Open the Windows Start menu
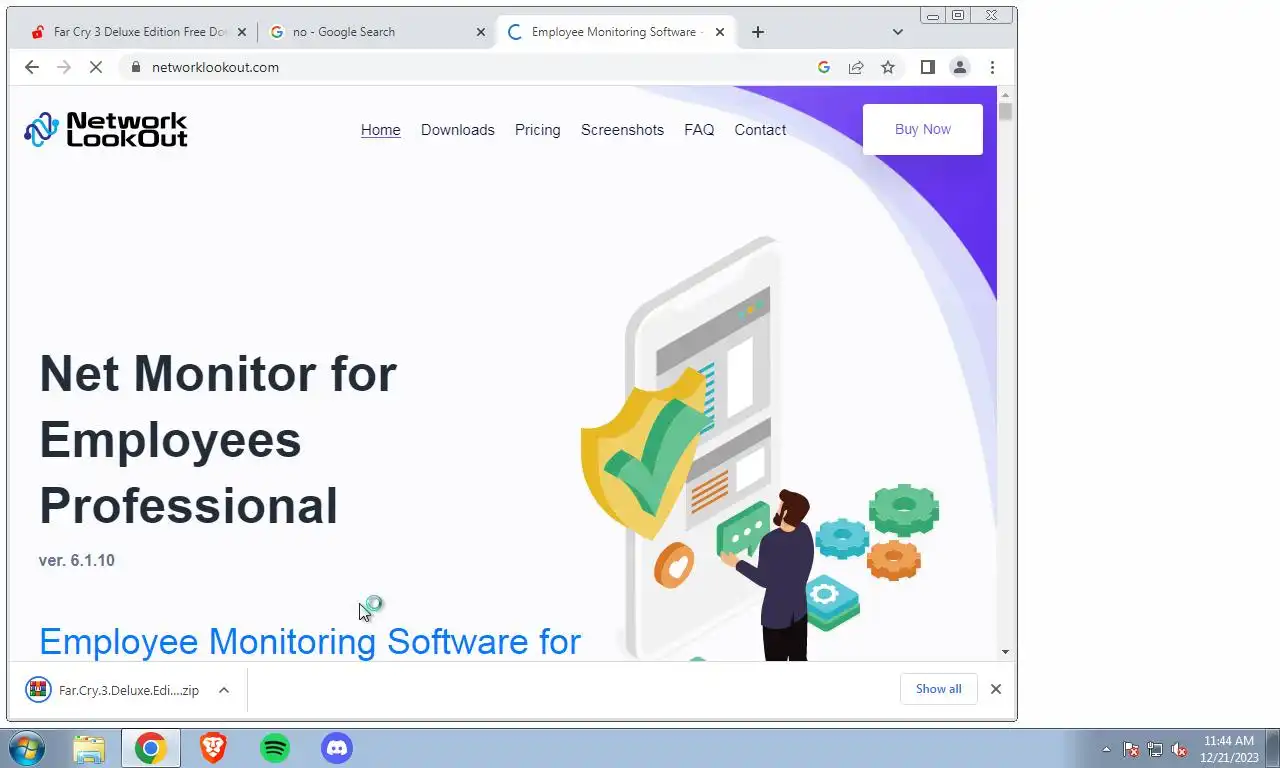 (25, 748)
